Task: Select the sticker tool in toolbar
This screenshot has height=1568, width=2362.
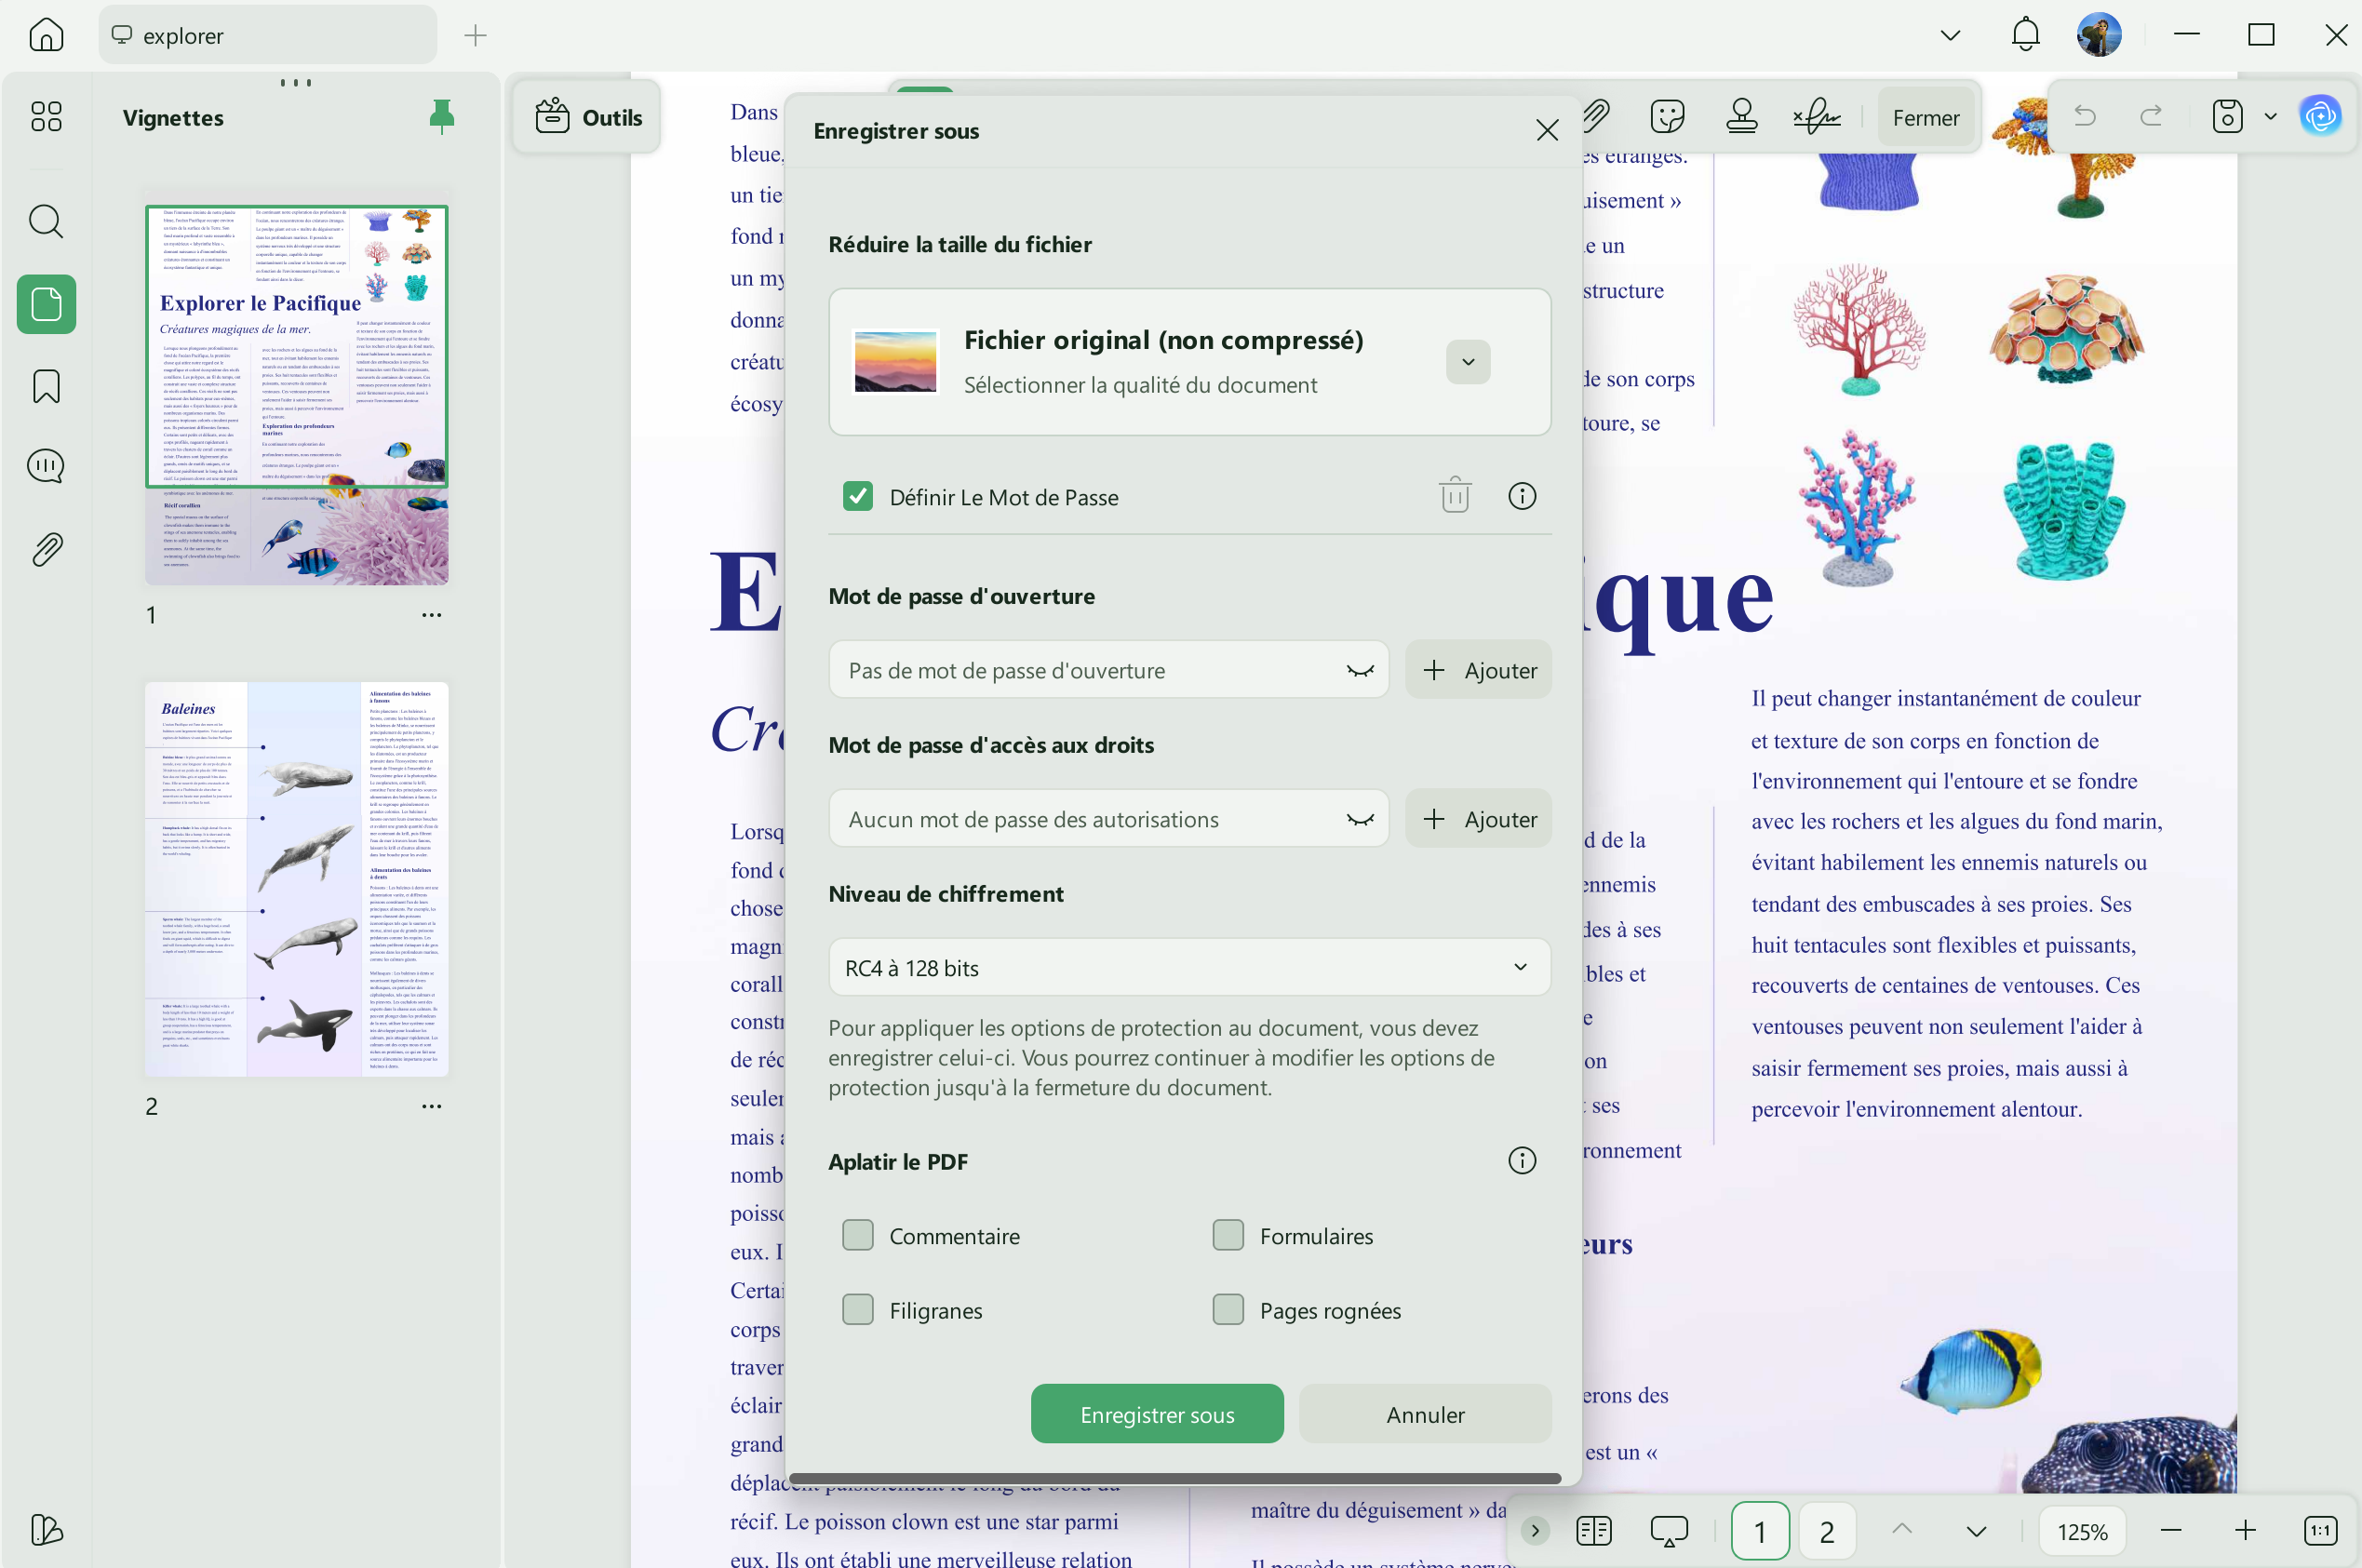Action: click(x=1667, y=116)
